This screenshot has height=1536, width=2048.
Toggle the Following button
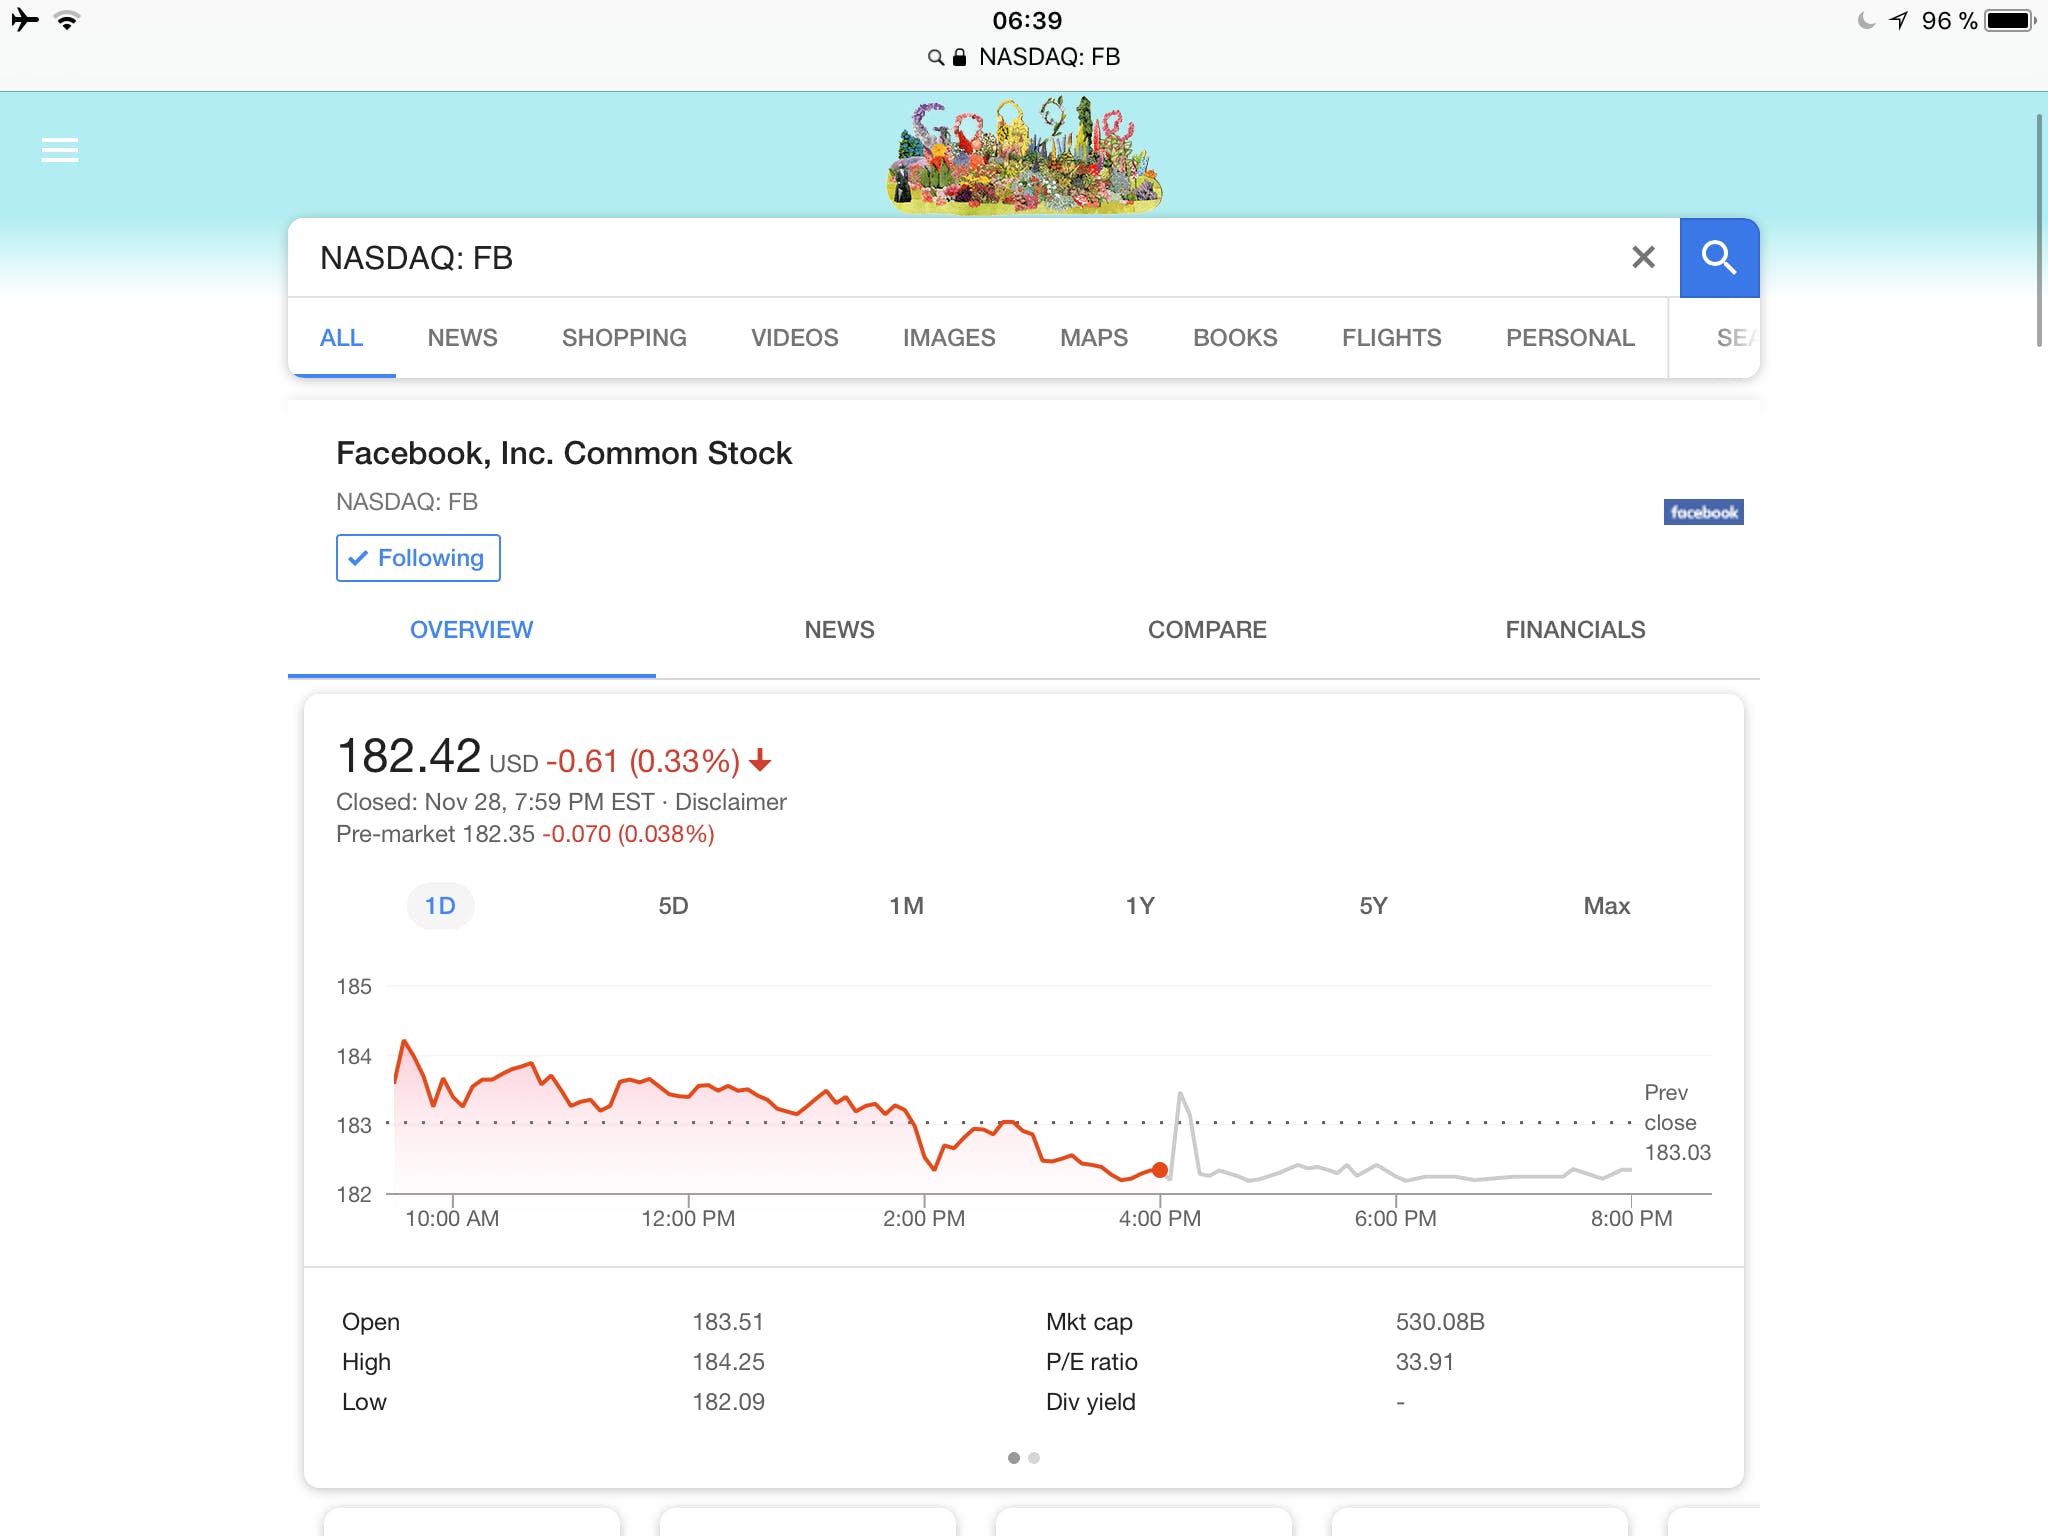coord(418,558)
